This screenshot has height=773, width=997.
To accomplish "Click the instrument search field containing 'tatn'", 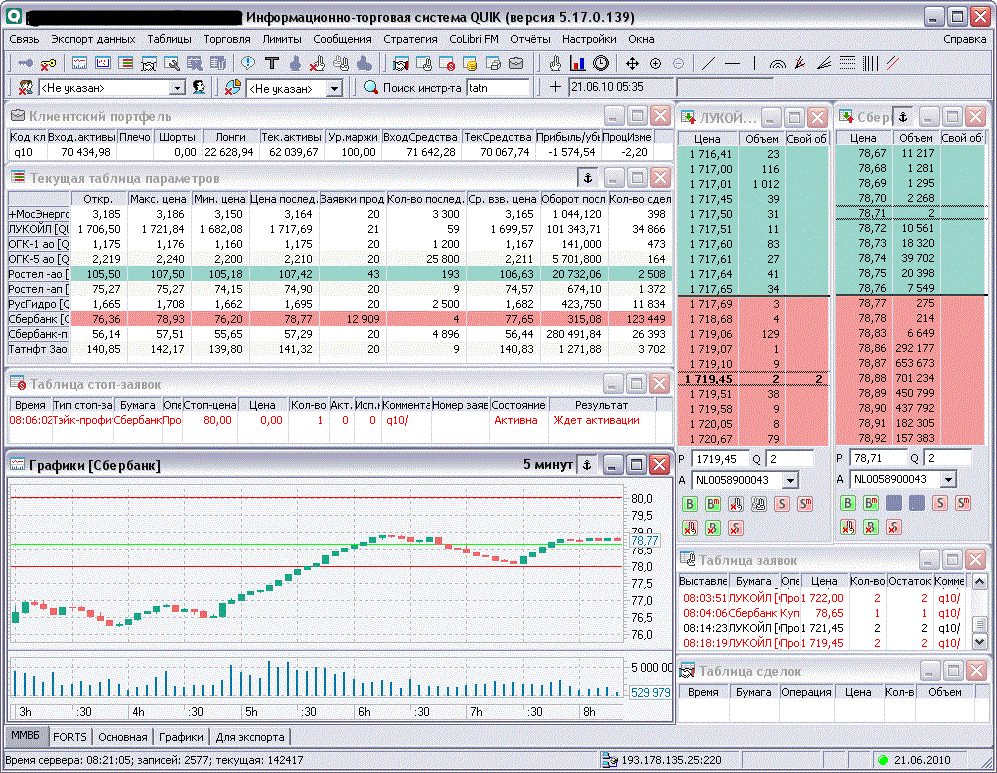I will pyautogui.click(x=497, y=88).
